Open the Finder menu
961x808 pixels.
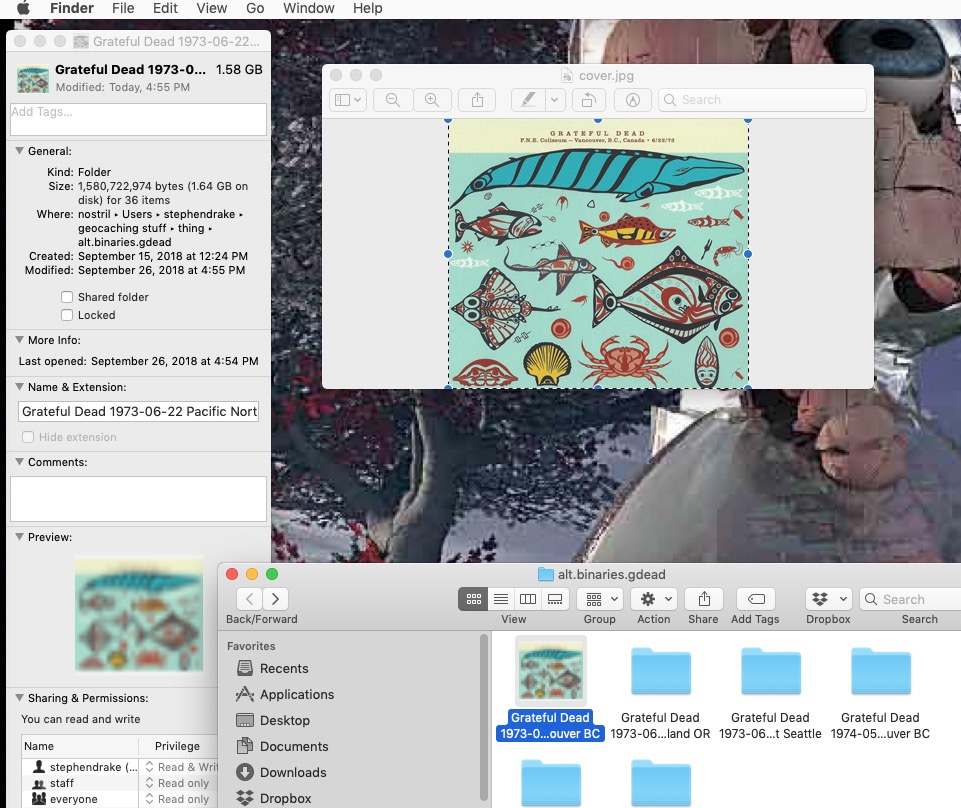[x=72, y=8]
